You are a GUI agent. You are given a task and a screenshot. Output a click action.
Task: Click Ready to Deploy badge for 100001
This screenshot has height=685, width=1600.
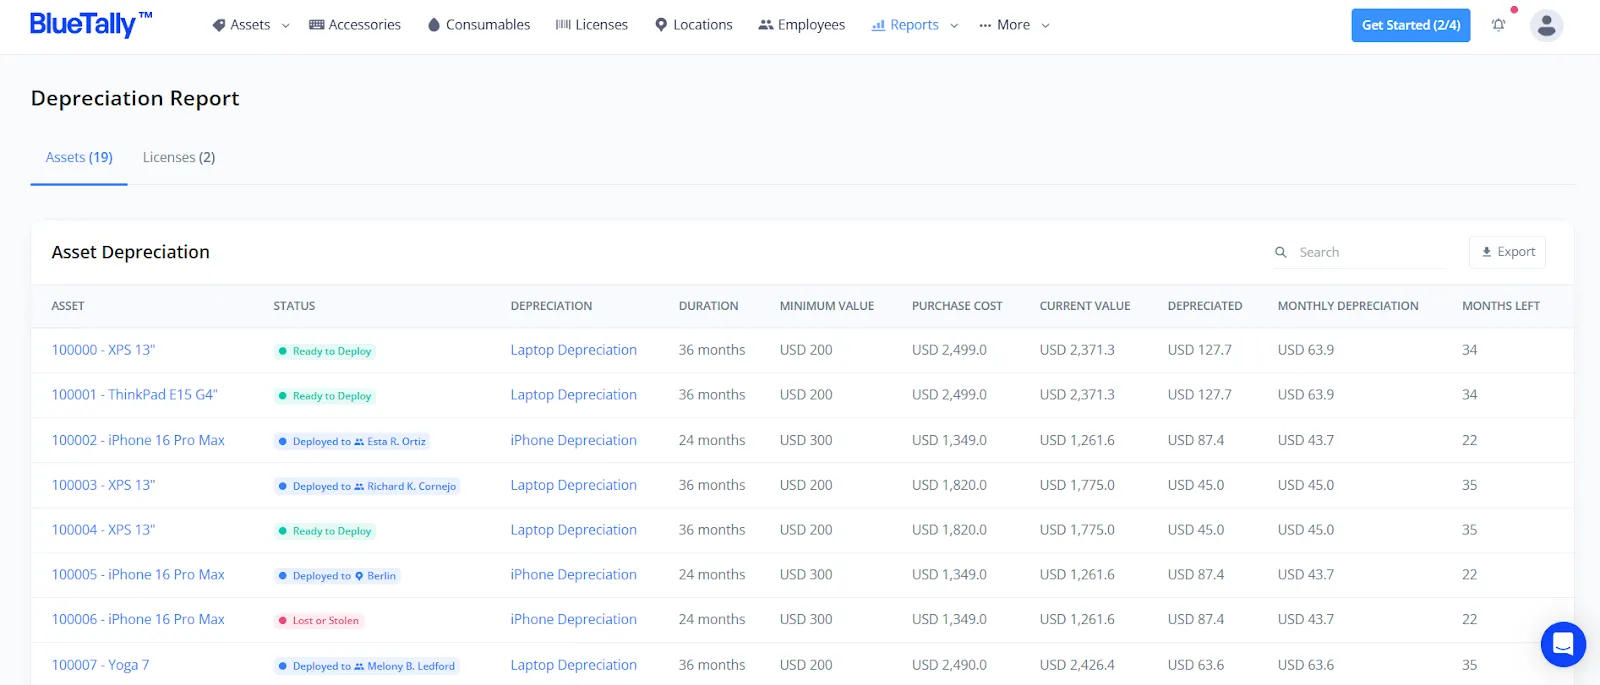click(x=325, y=396)
